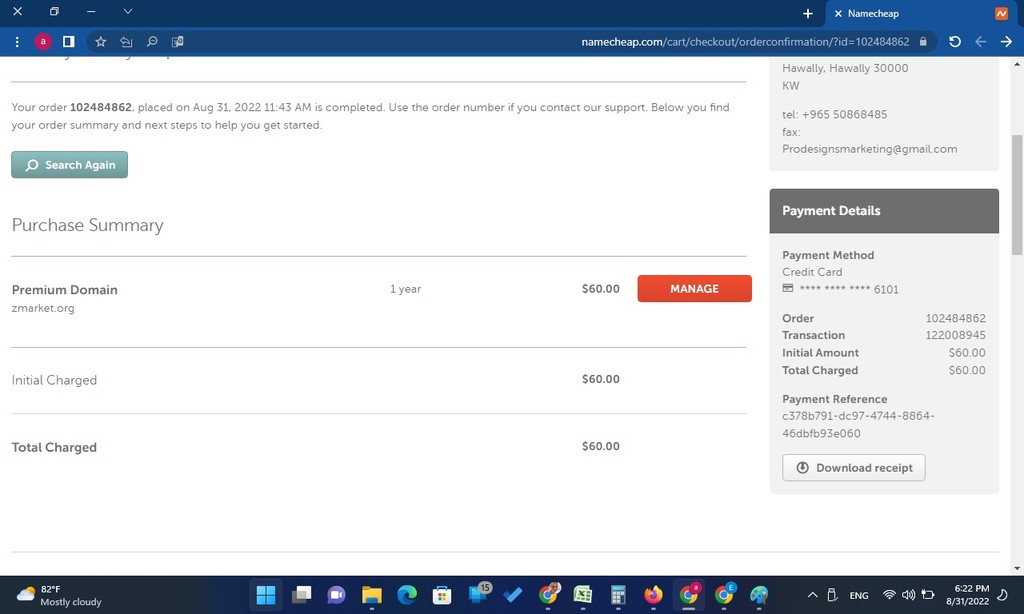1024x614 pixels.
Task: Click the Payment Details panel header
Action: point(884,211)
